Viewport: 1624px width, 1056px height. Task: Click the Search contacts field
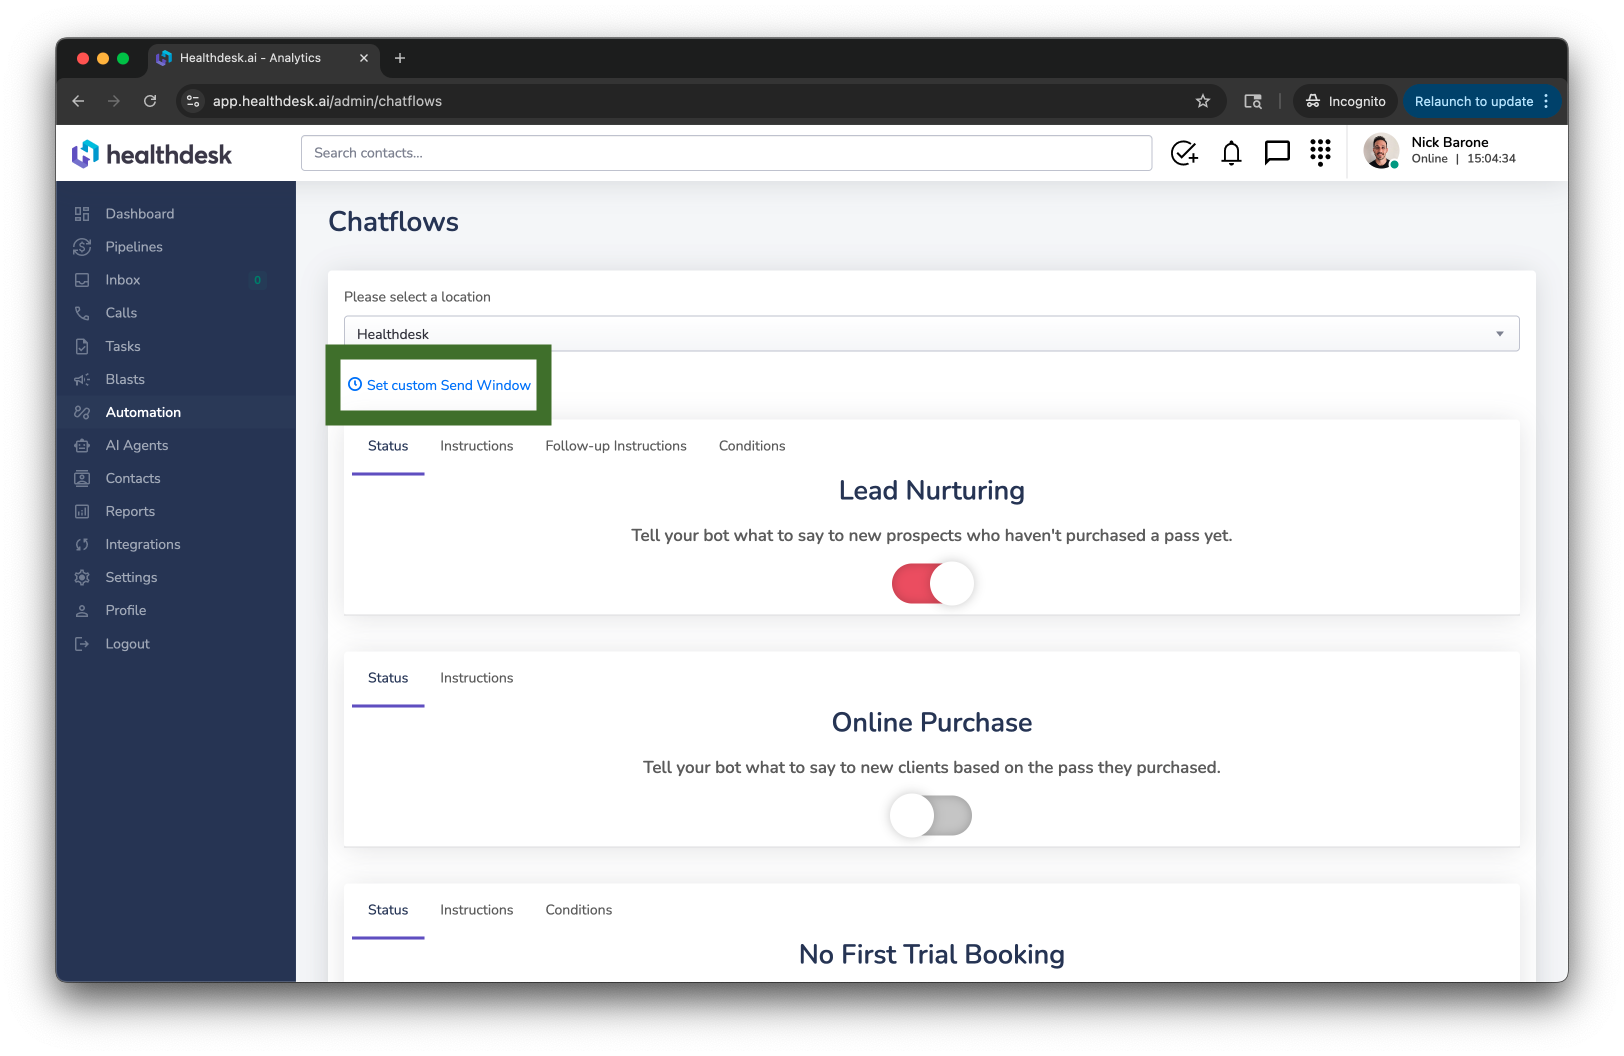point(727,153)
